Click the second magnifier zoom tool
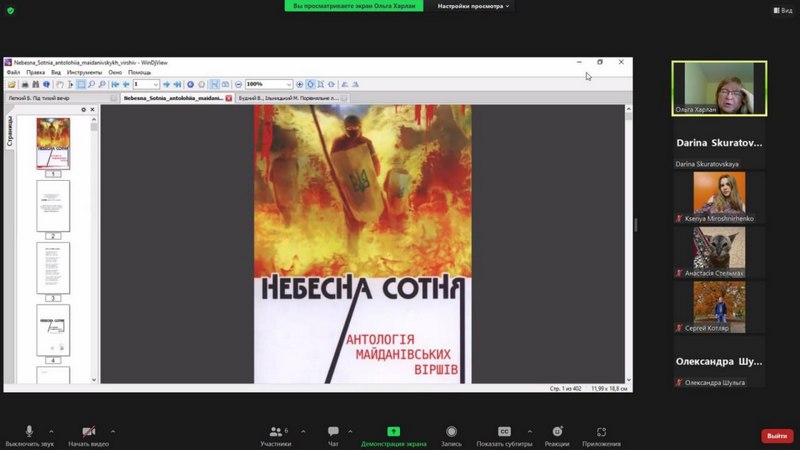The image size is (800, 450). tap(102, 84)
